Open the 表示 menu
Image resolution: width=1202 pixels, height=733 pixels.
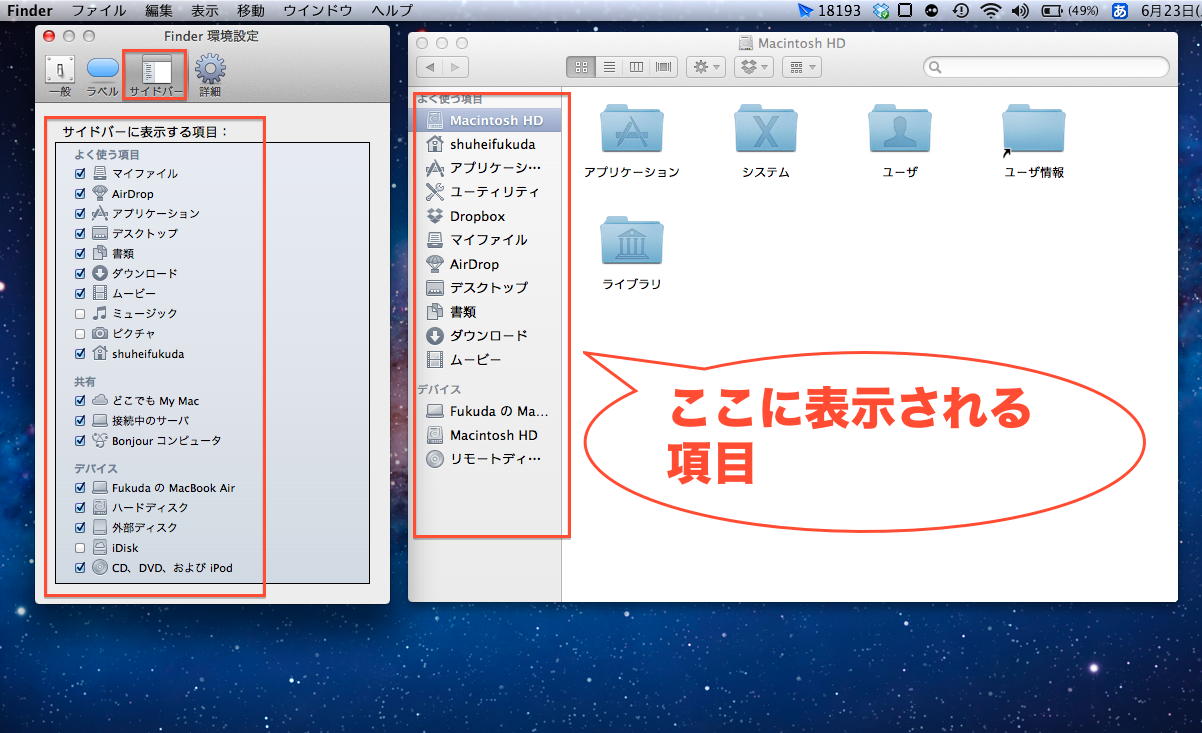click(204, 10)
